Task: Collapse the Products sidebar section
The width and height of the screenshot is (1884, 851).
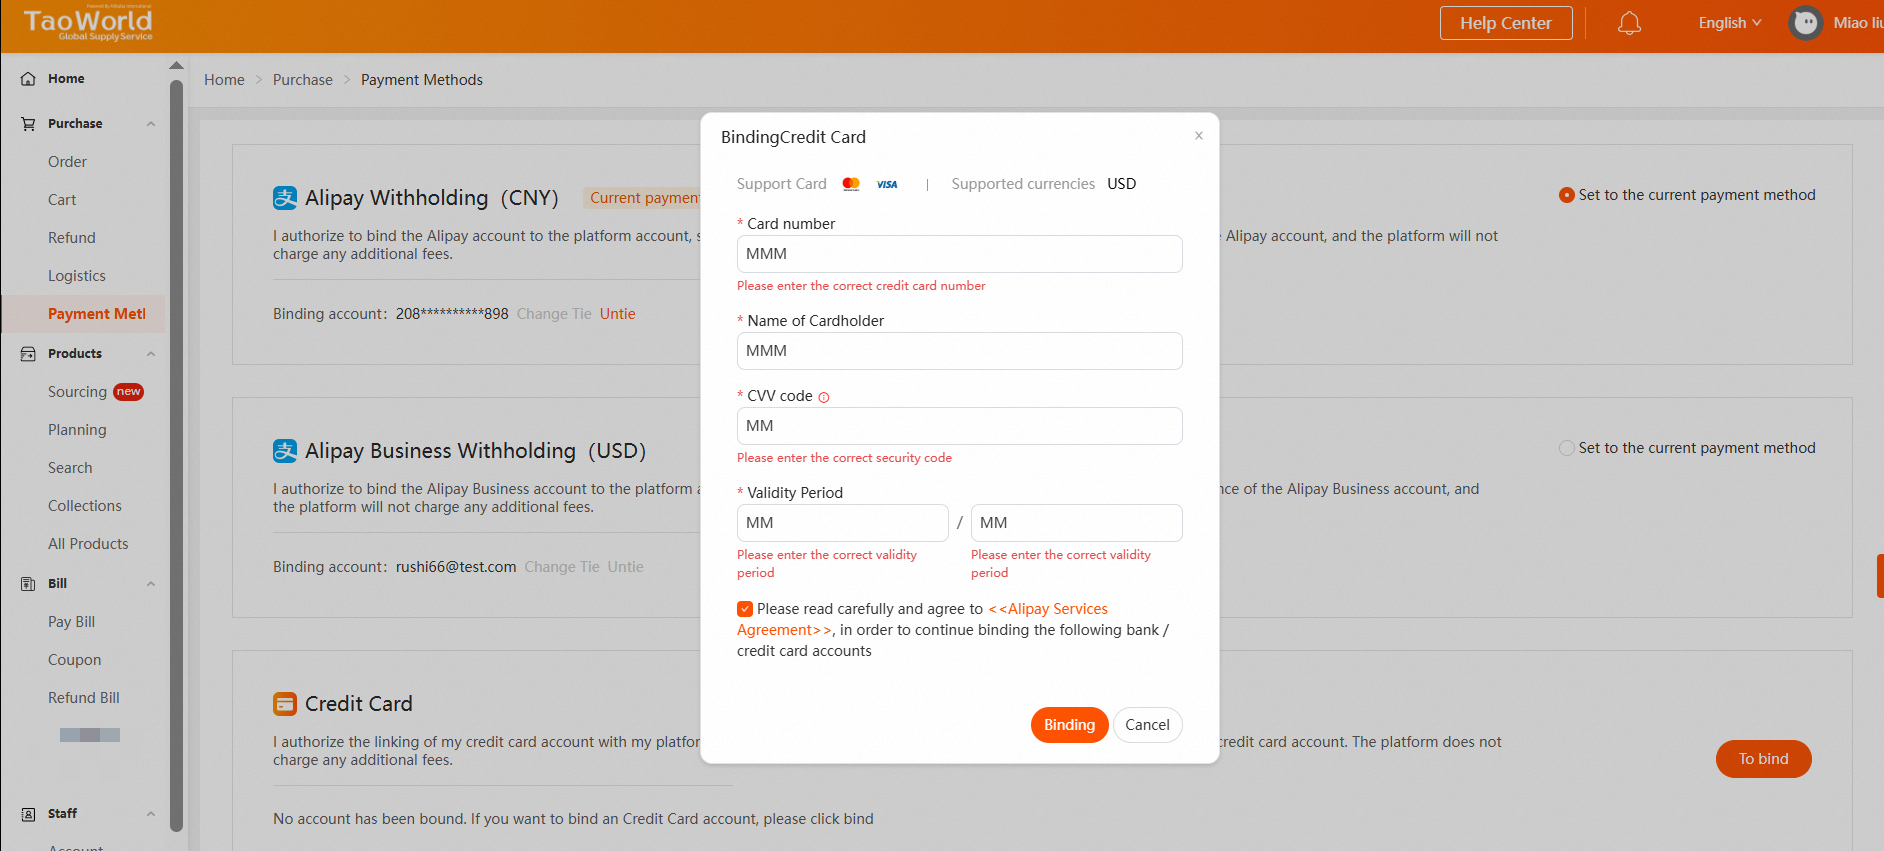Action: 151,354
